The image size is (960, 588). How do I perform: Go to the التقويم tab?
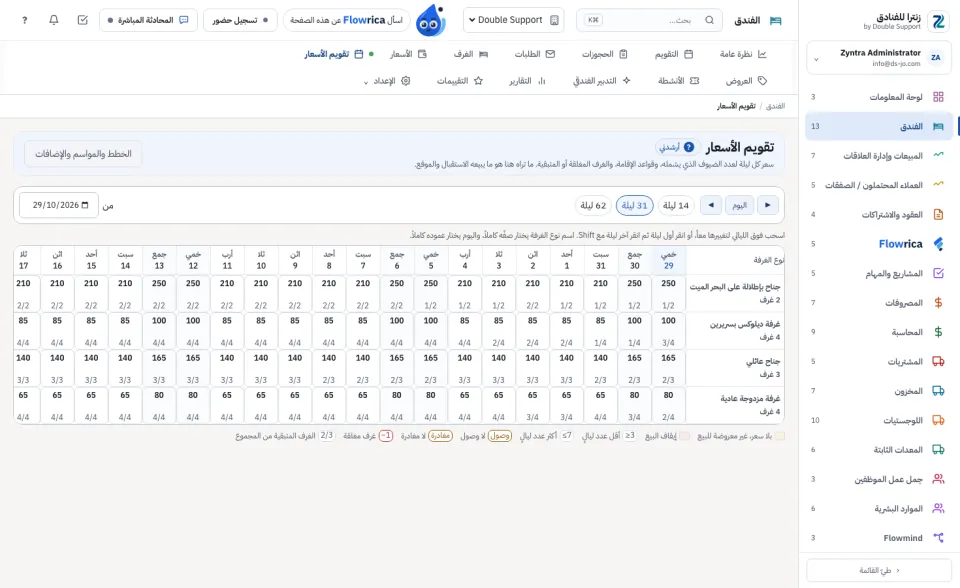click(673, 54)
